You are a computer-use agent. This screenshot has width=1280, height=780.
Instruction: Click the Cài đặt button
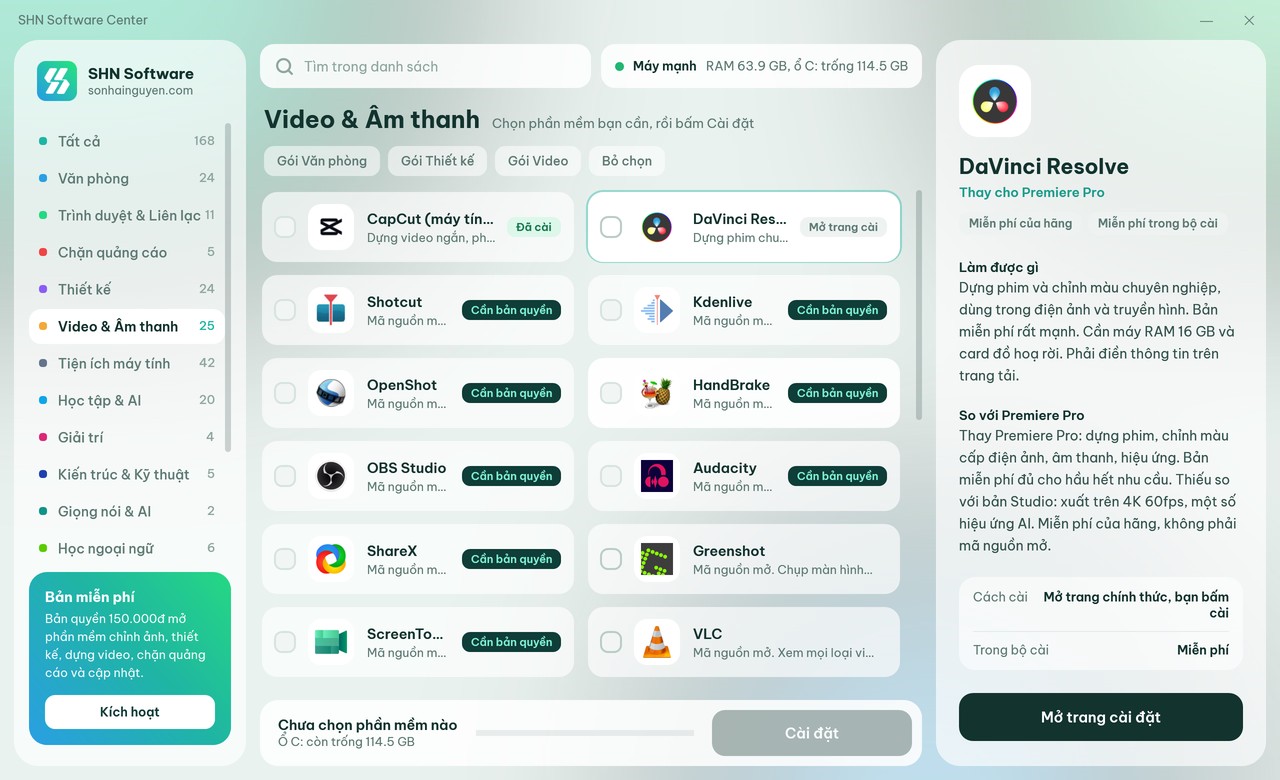pyautogui.click(x=812, y=733)
